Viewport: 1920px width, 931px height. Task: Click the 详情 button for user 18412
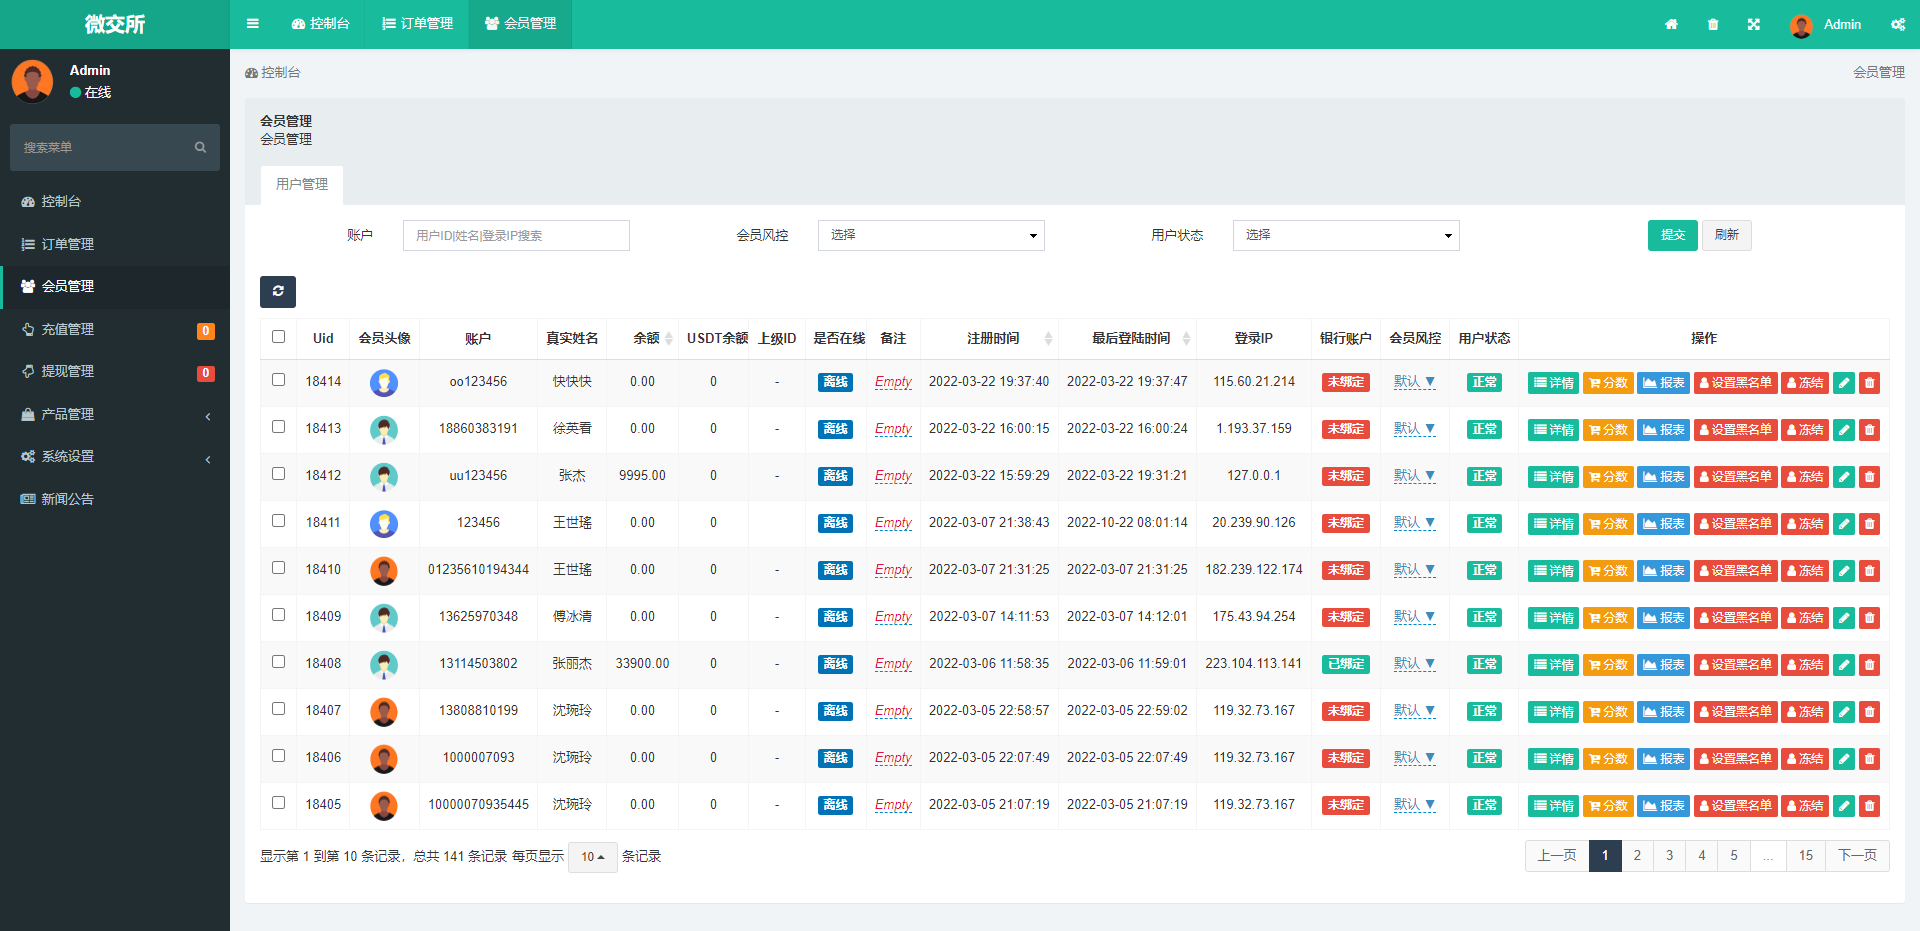point(1552,476)
